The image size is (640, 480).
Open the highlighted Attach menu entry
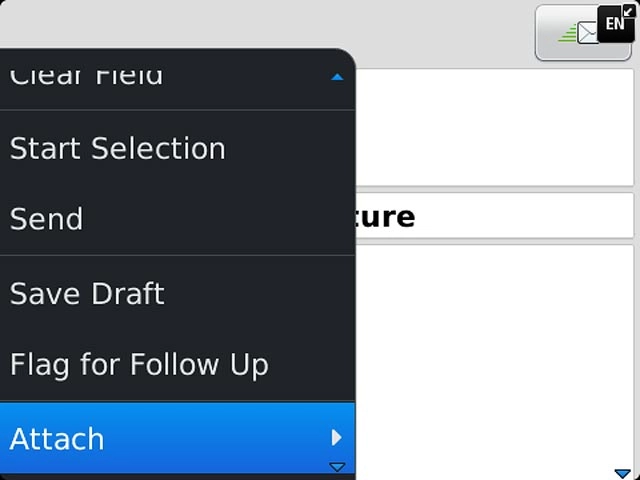tap(57, 438)
